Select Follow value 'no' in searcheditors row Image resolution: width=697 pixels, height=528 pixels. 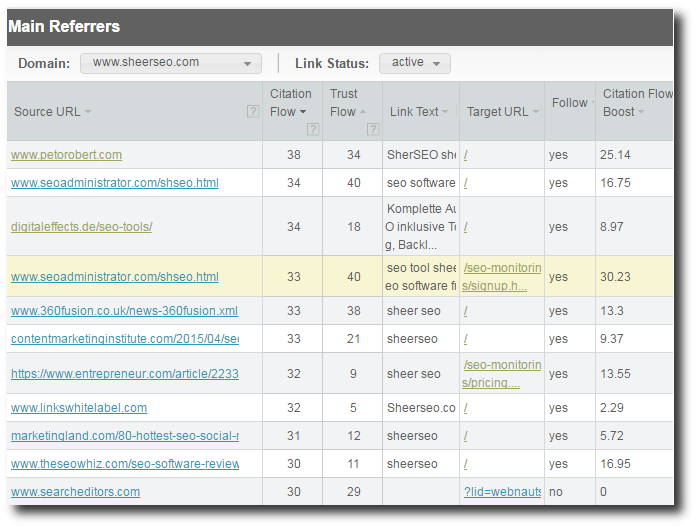tap(556, 492)
